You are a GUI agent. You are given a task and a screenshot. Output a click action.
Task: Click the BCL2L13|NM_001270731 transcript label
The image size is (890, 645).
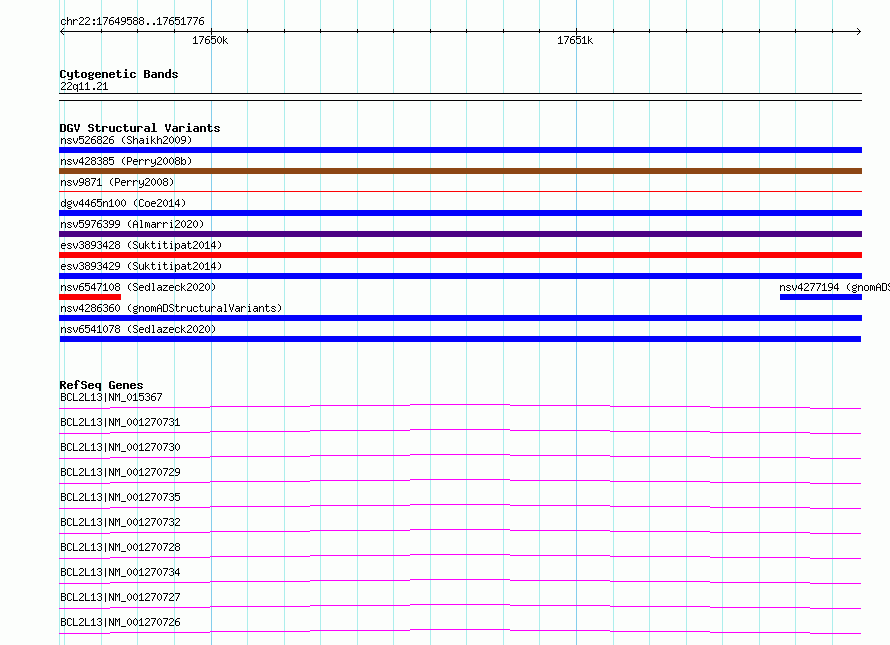coord(120,422)
